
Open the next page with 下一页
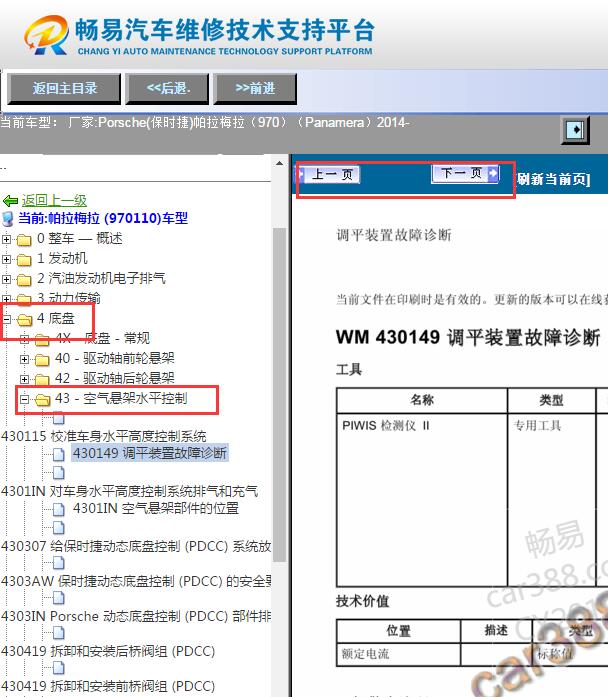point(465,173)
